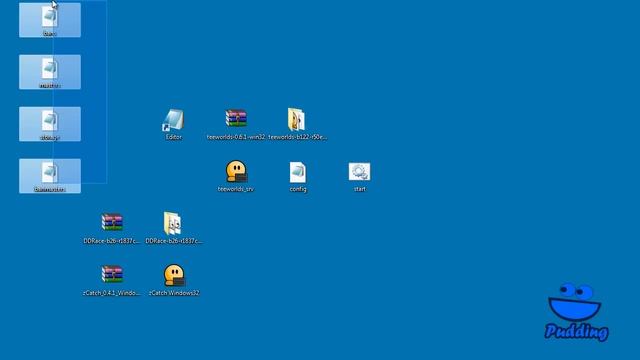This screenshot has width=640, height=360.
Task: Select the teeworlds-b122 folder icon
Action: 296,119
